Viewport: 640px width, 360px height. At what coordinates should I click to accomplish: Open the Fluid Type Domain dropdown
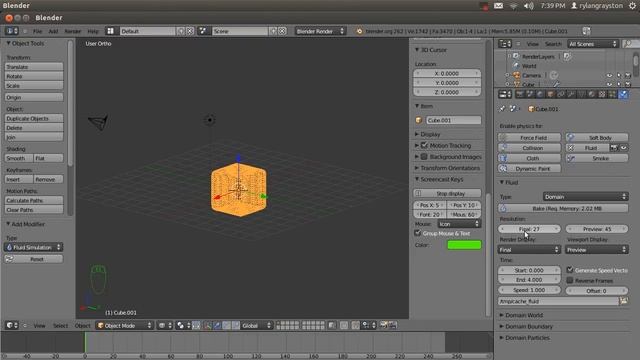585,197
